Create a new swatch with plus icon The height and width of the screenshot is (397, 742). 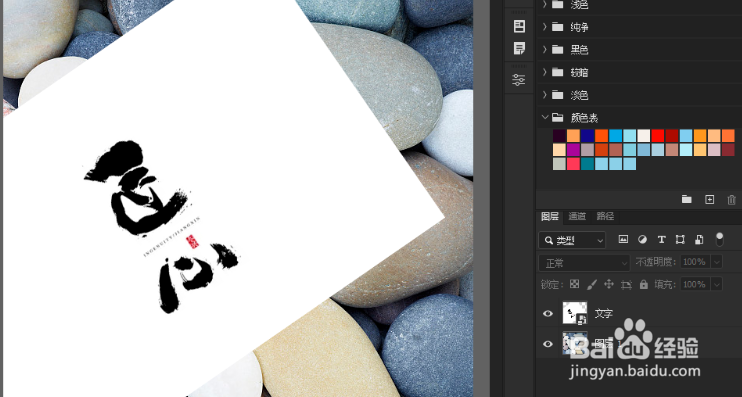point(709,199)
